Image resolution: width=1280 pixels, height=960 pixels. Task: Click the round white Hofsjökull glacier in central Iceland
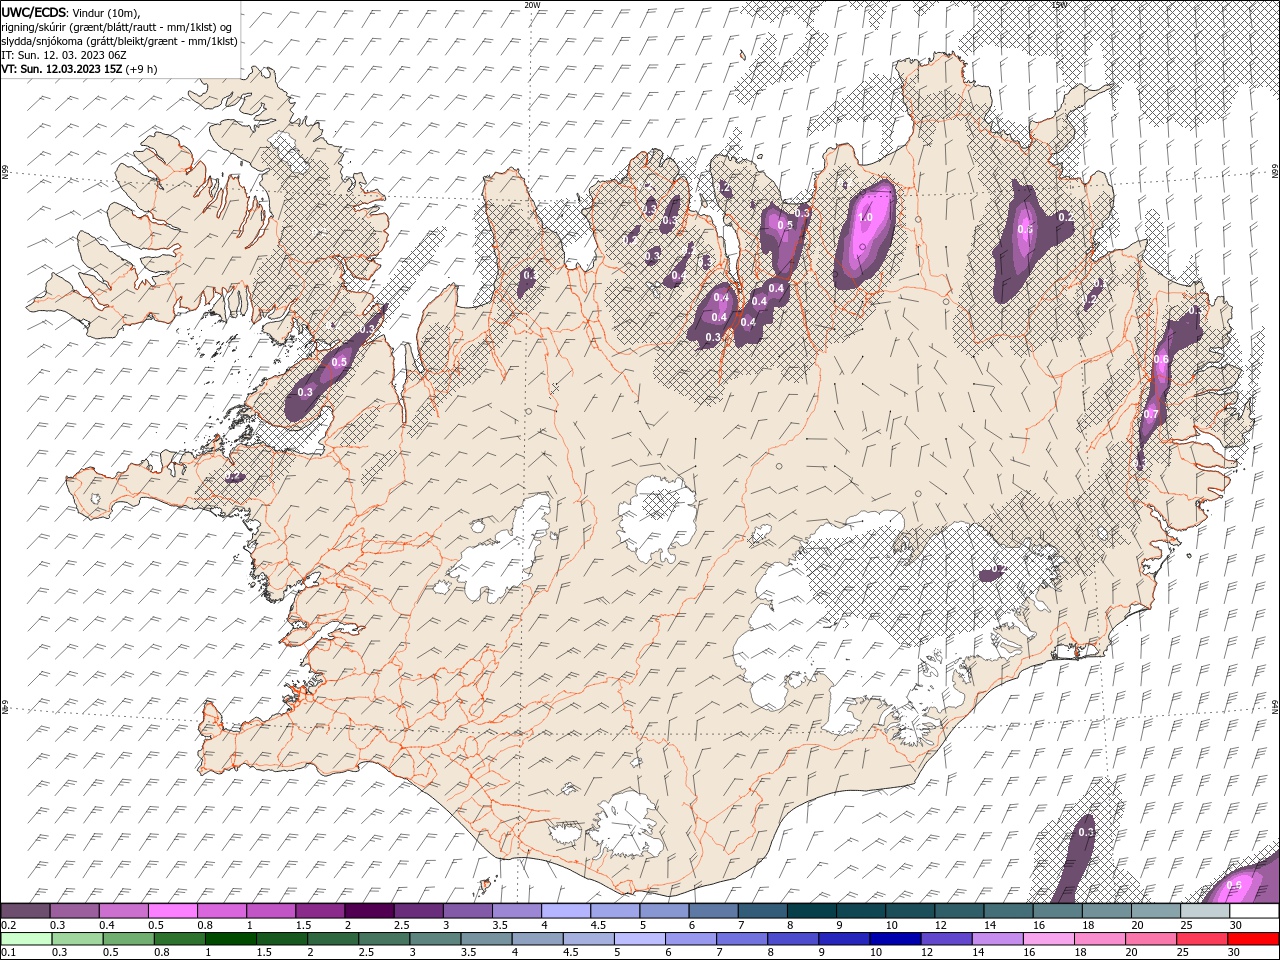point(657,518)
